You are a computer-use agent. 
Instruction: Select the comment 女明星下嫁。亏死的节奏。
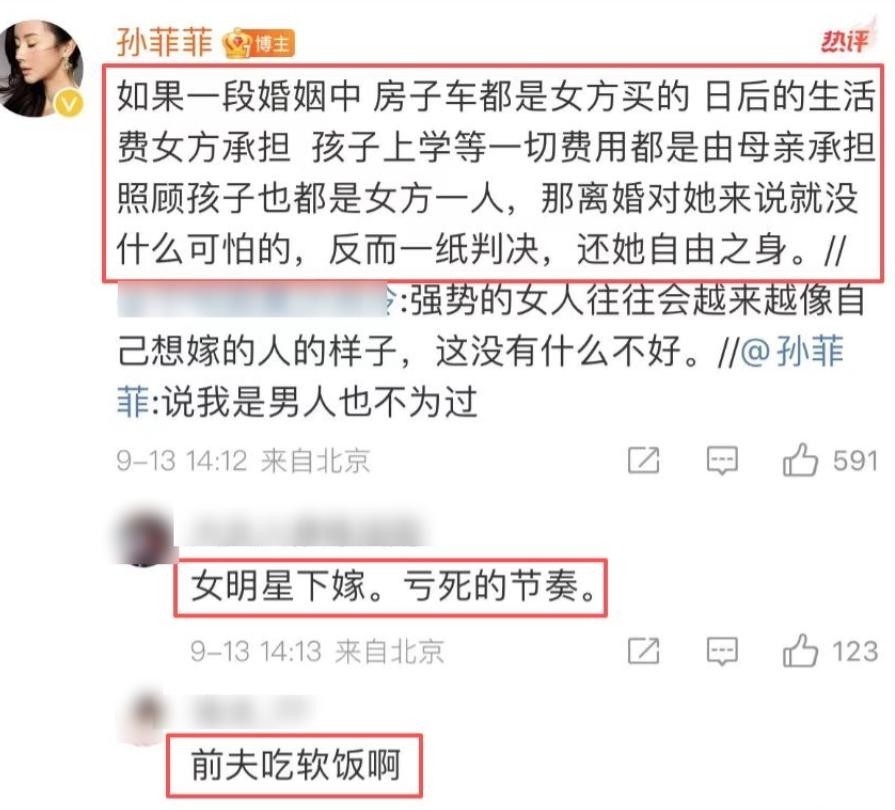390,587
